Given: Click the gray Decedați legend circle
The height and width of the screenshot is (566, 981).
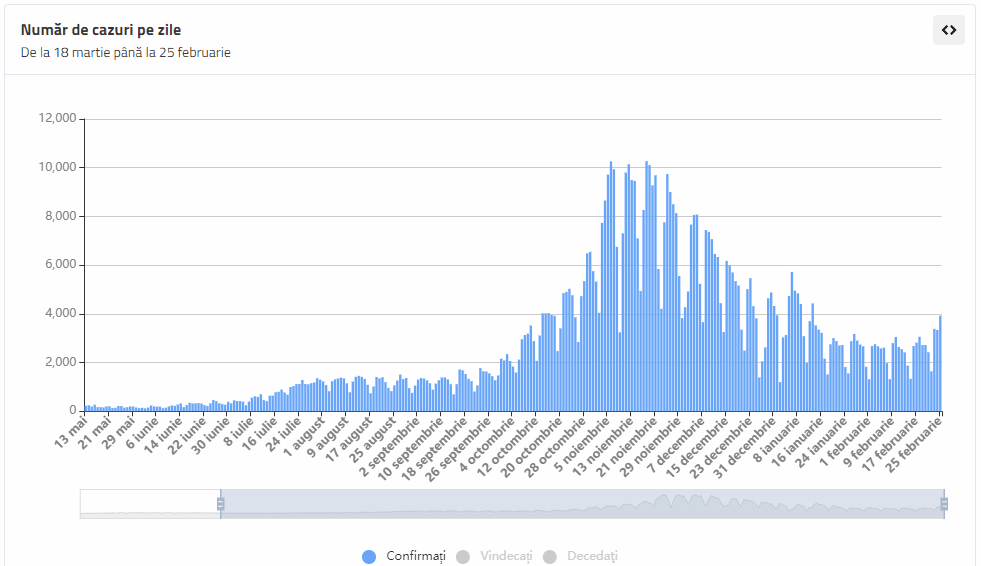Looking at the screenshot, I should click(549, 557).
